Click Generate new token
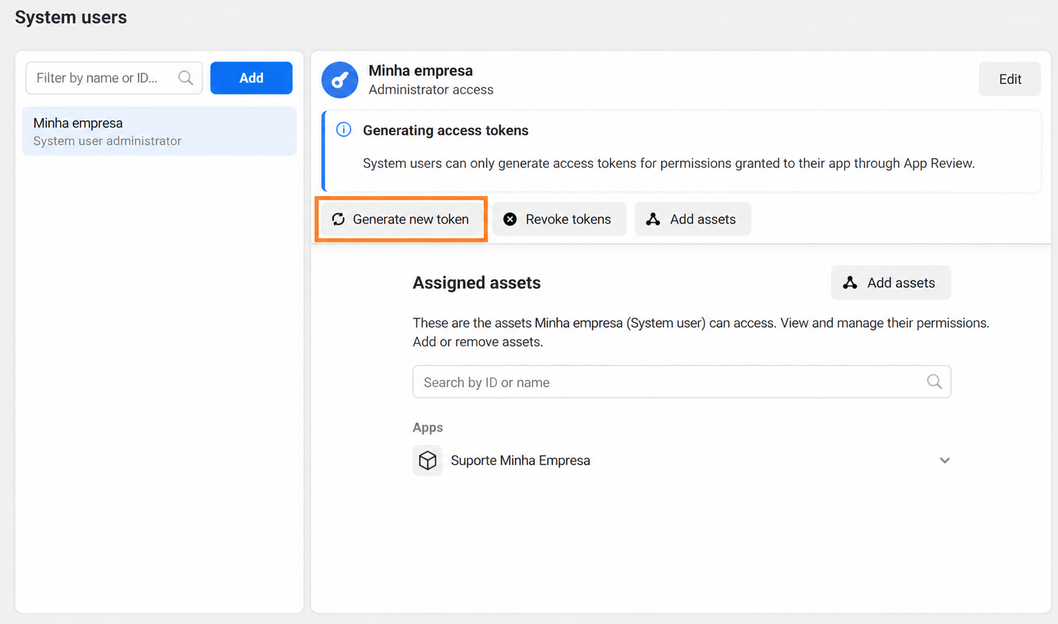 (401, 219)
